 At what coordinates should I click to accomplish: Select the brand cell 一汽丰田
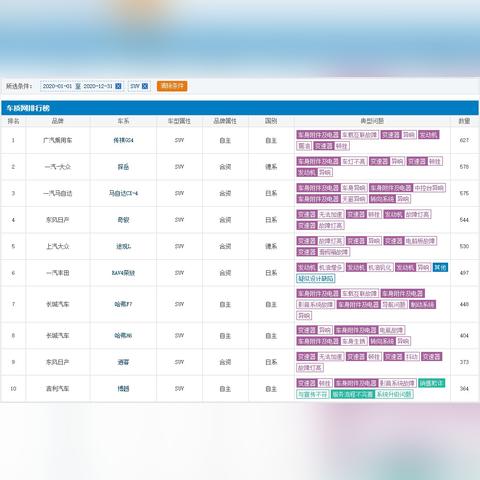click(x=58, y=273)
